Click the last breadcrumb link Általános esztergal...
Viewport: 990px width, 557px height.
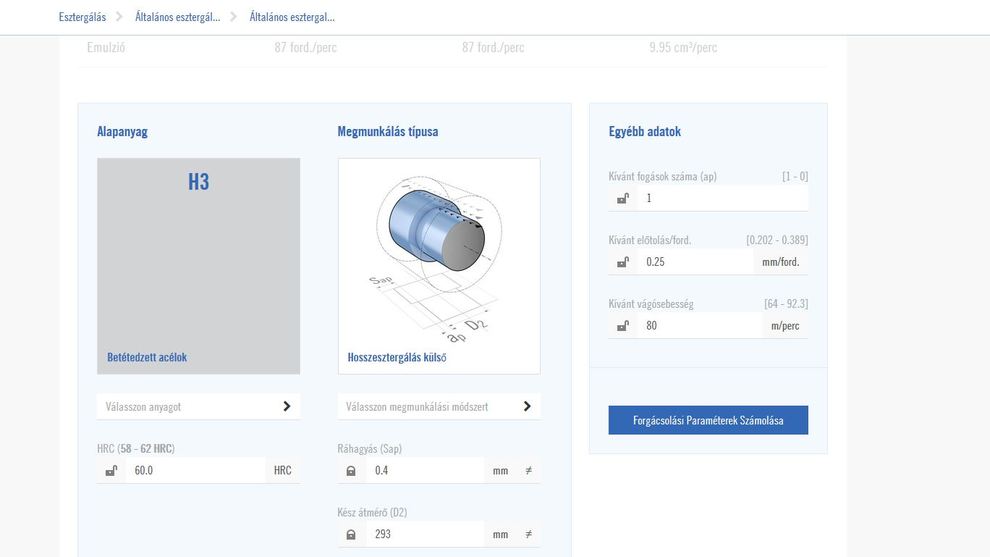coord(292,17)
